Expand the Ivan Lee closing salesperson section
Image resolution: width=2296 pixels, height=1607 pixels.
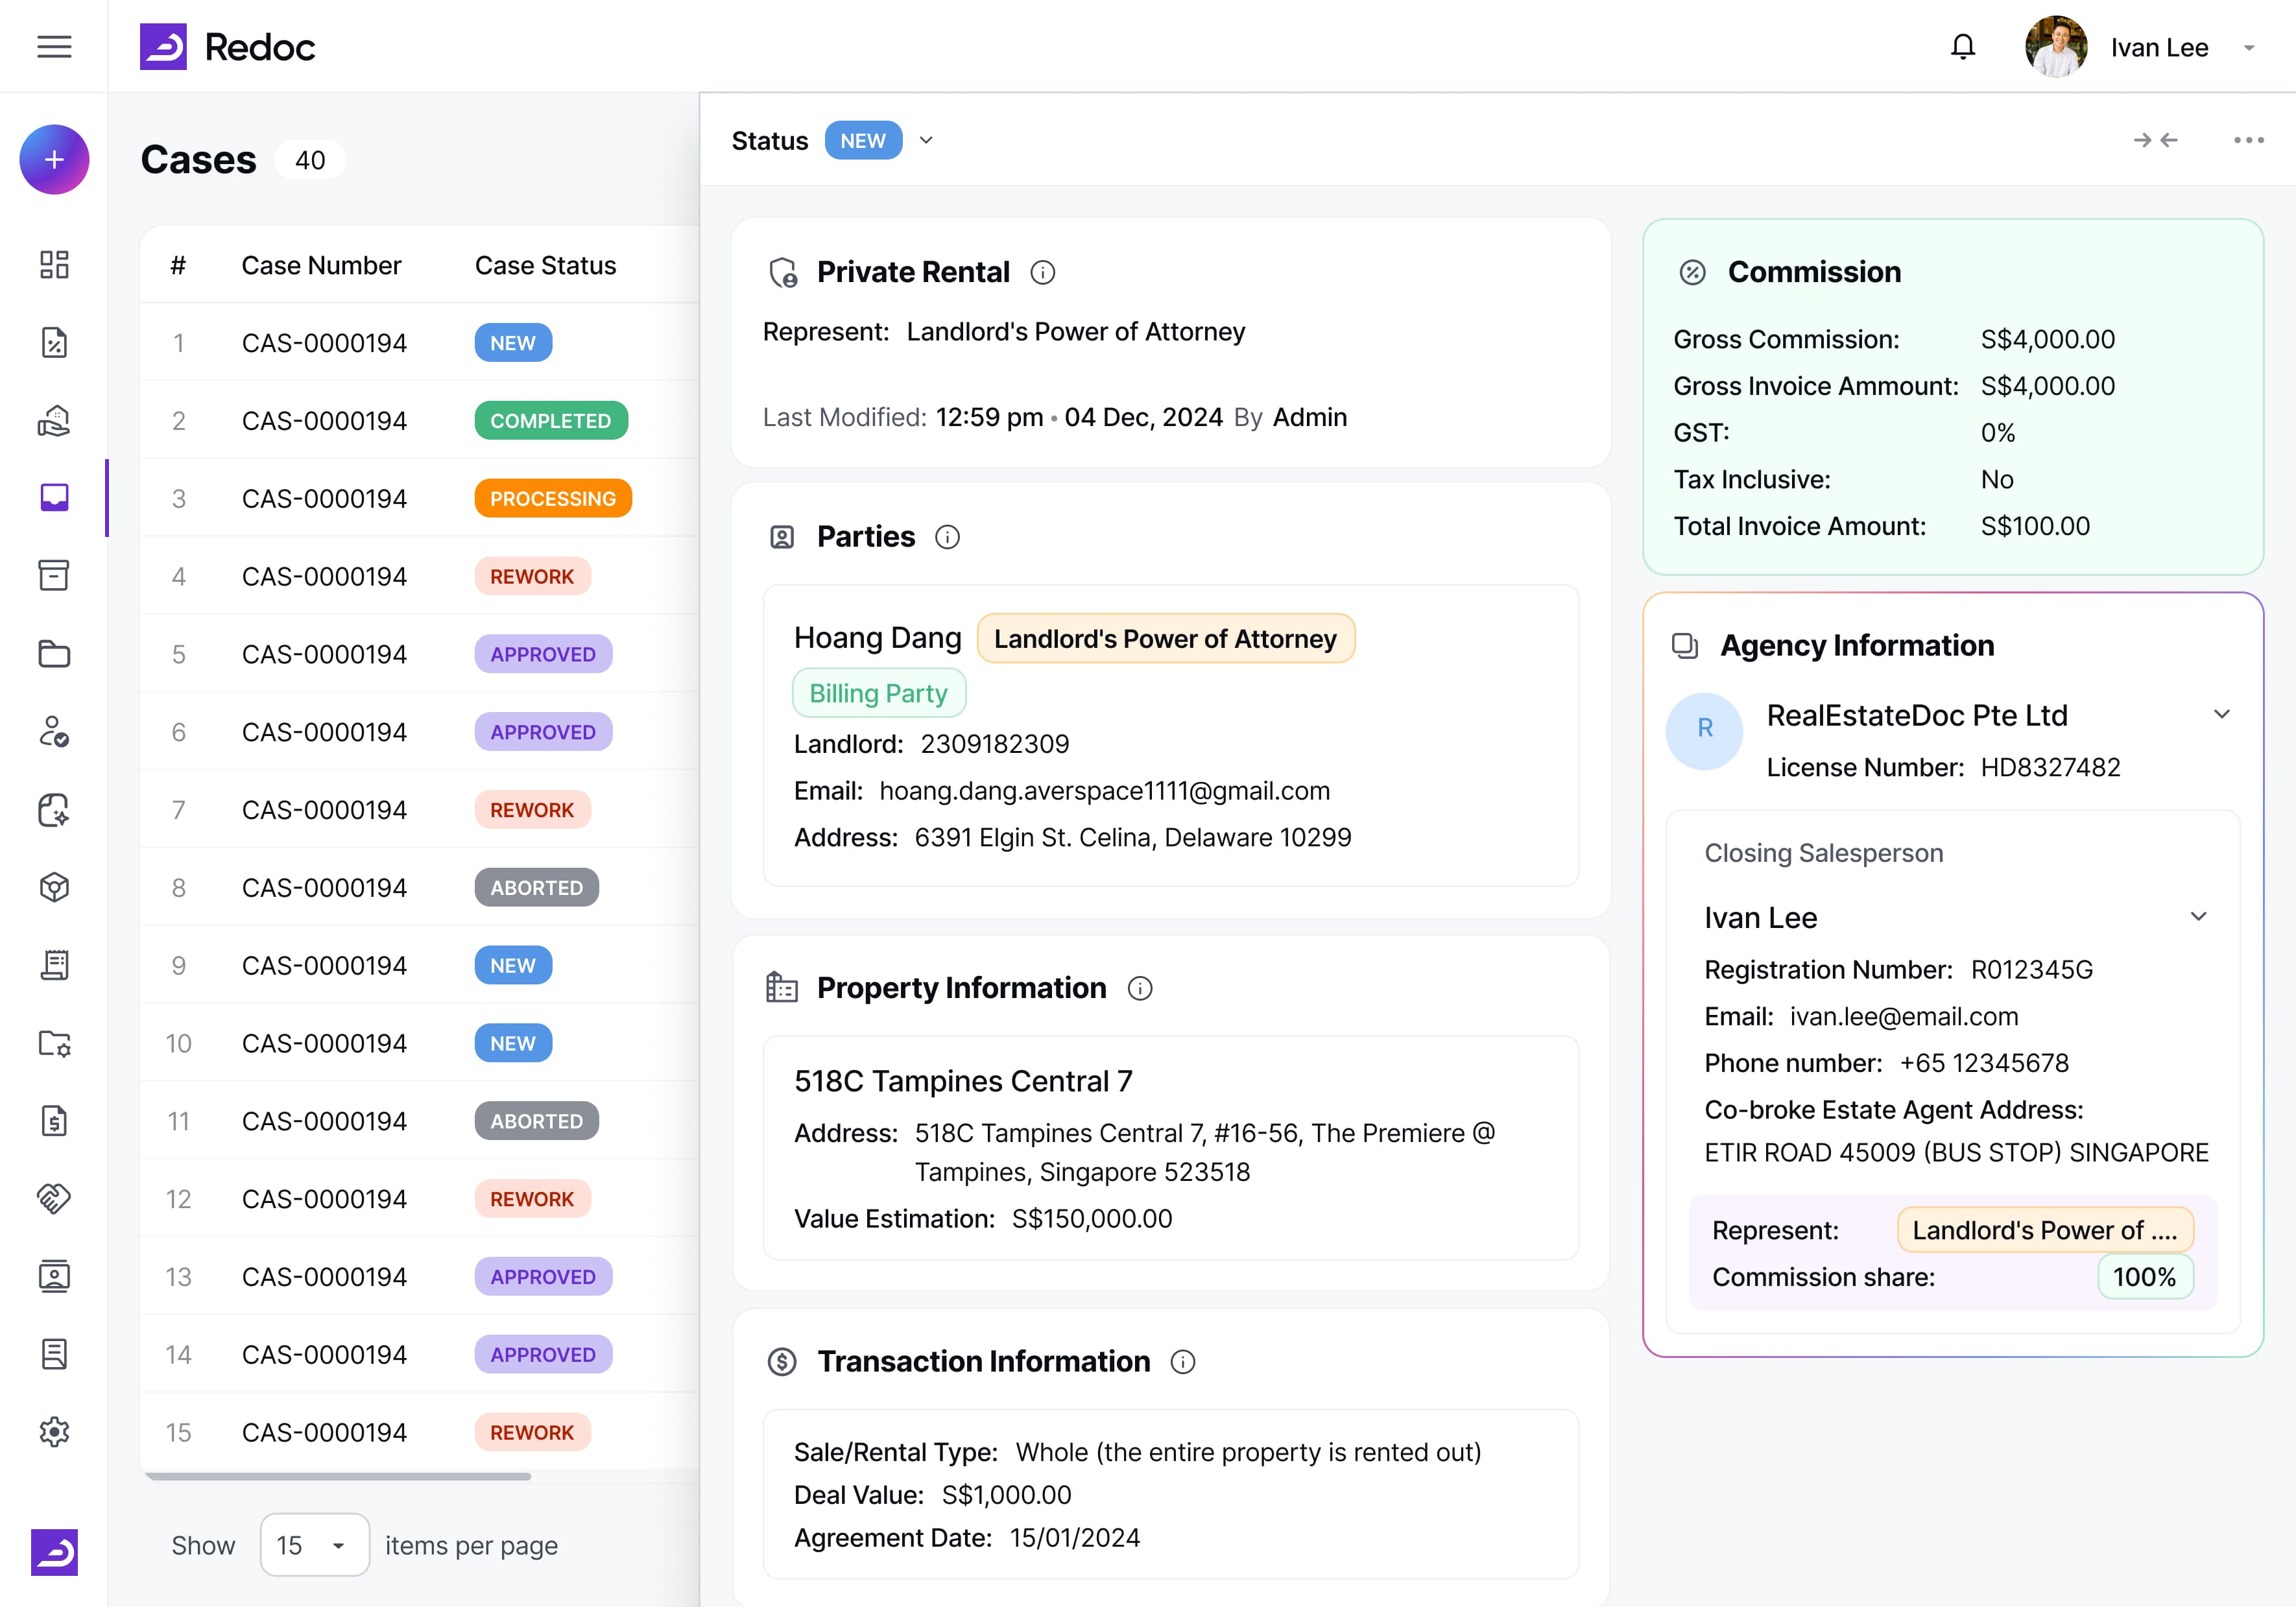[2198, 917]
